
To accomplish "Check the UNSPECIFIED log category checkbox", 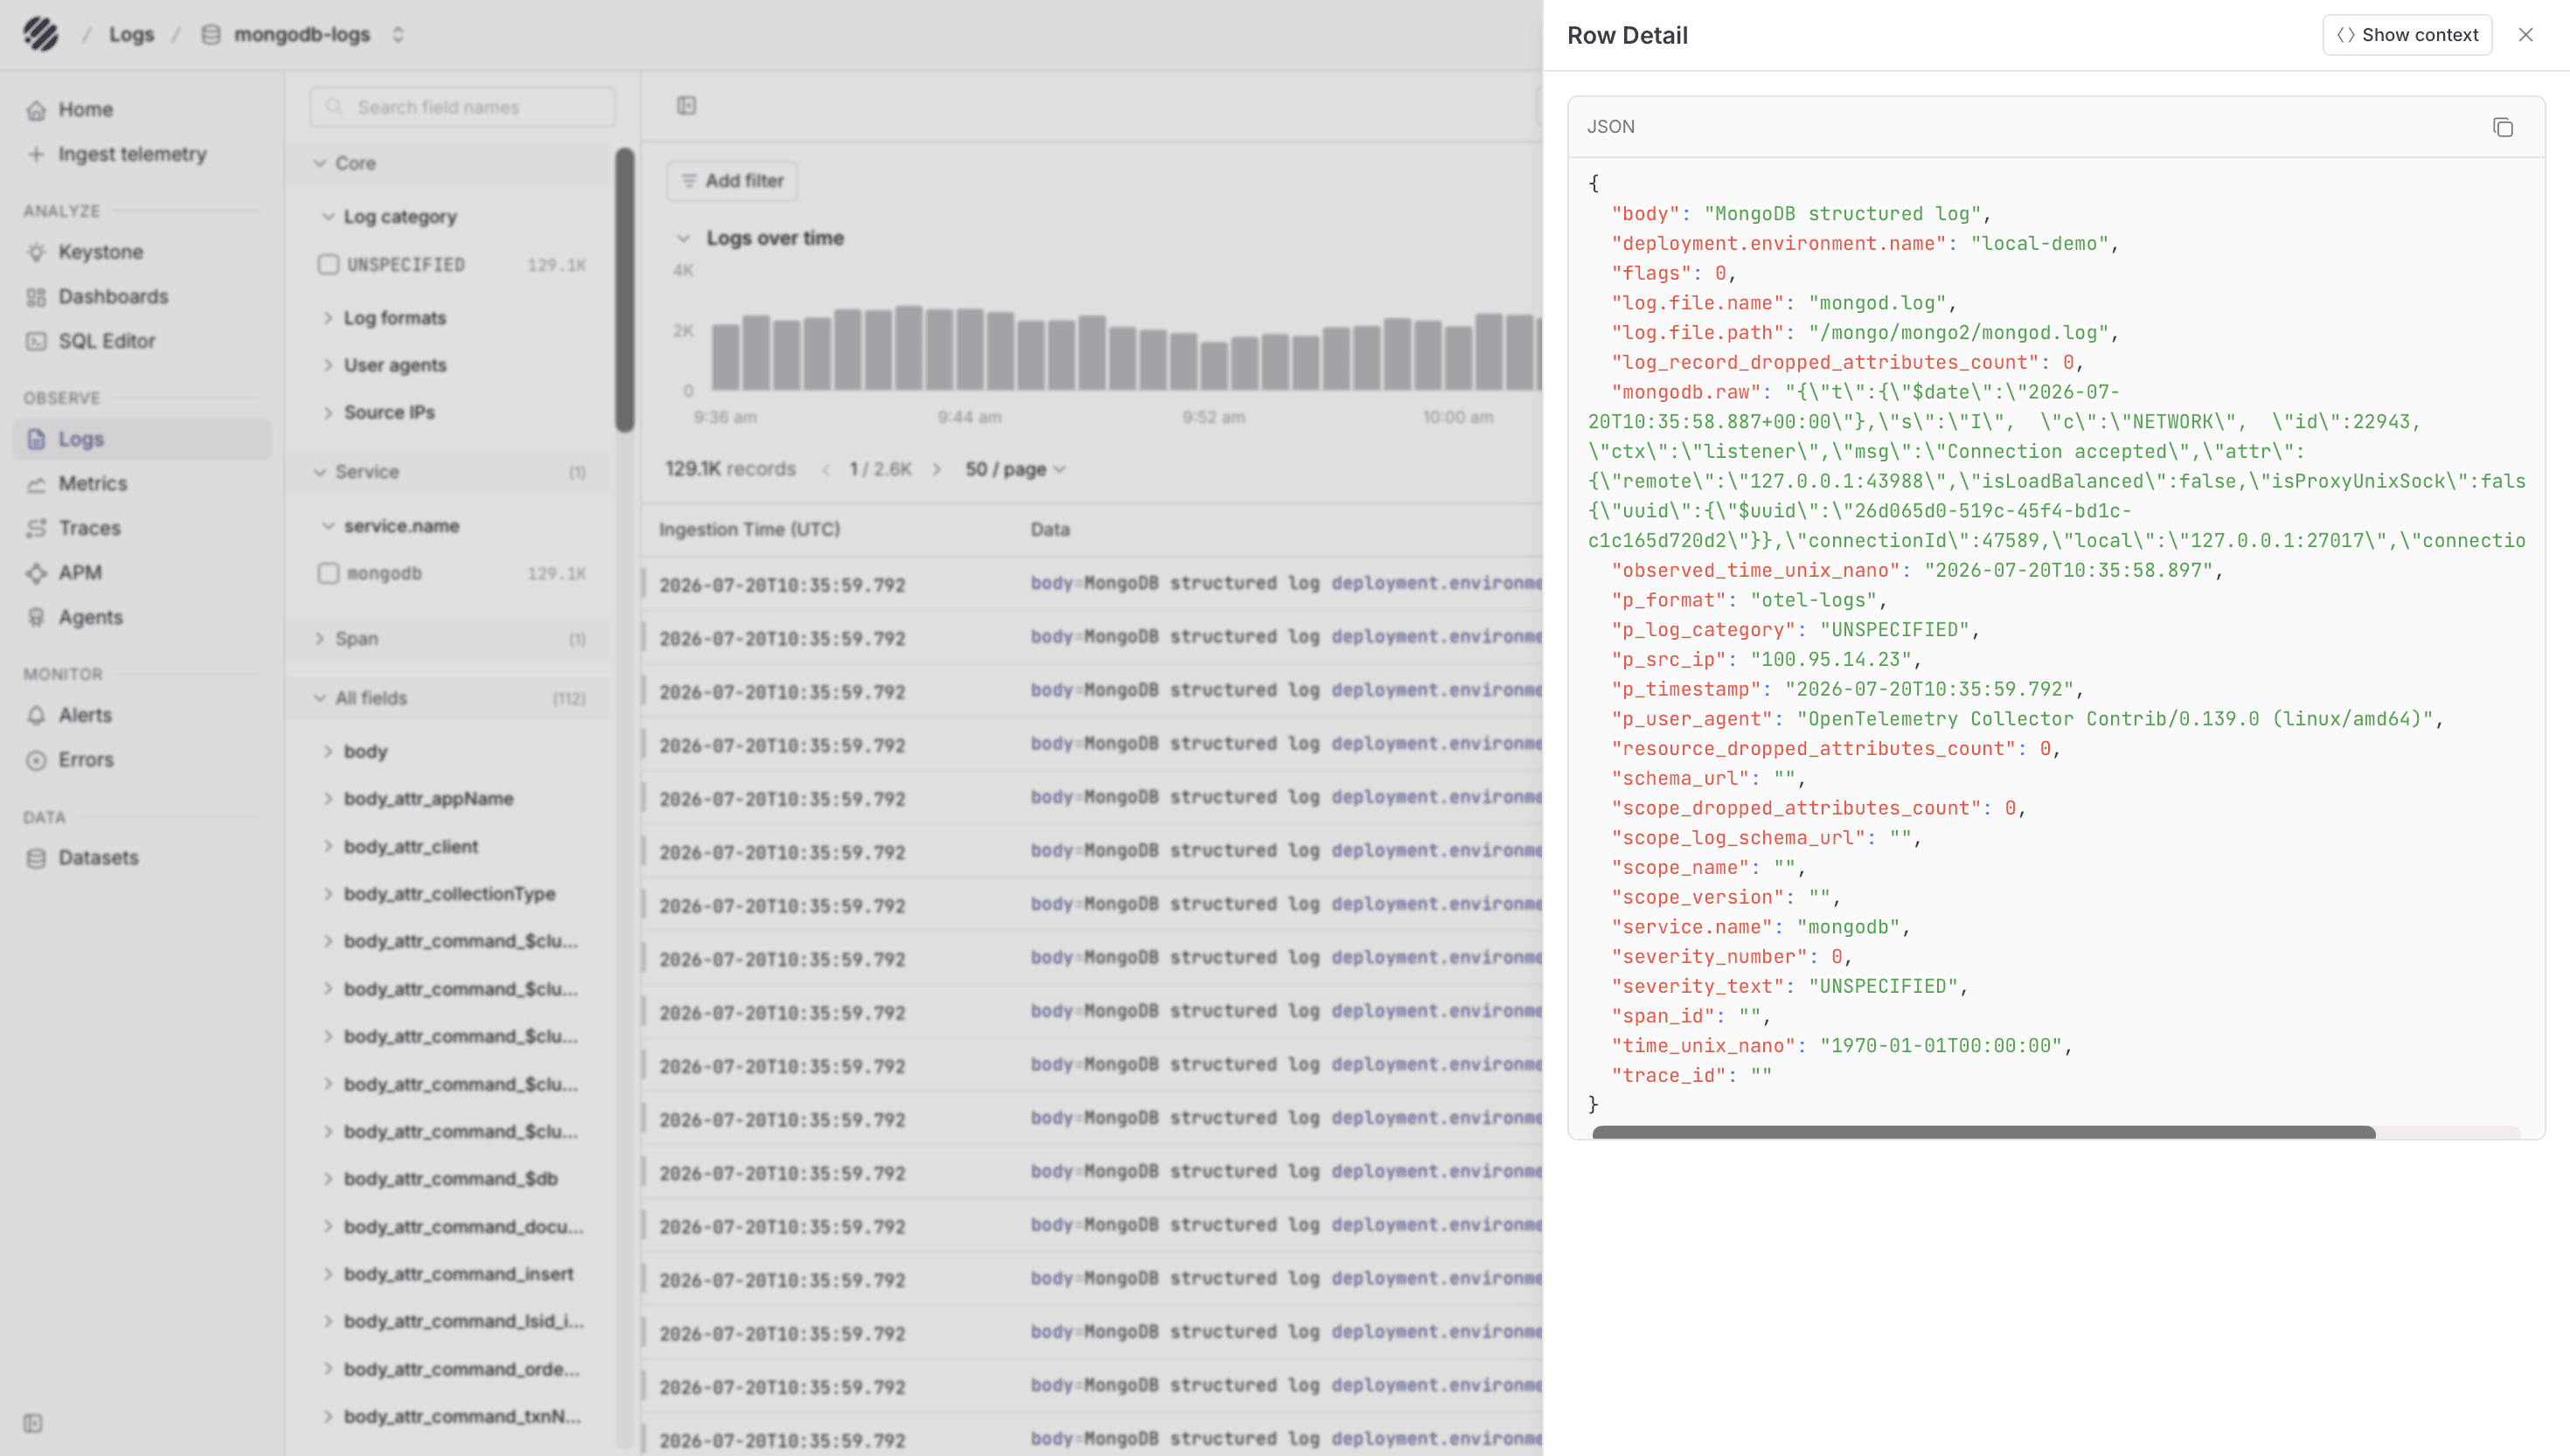I will pyautogui.click(x=328, y=265).
